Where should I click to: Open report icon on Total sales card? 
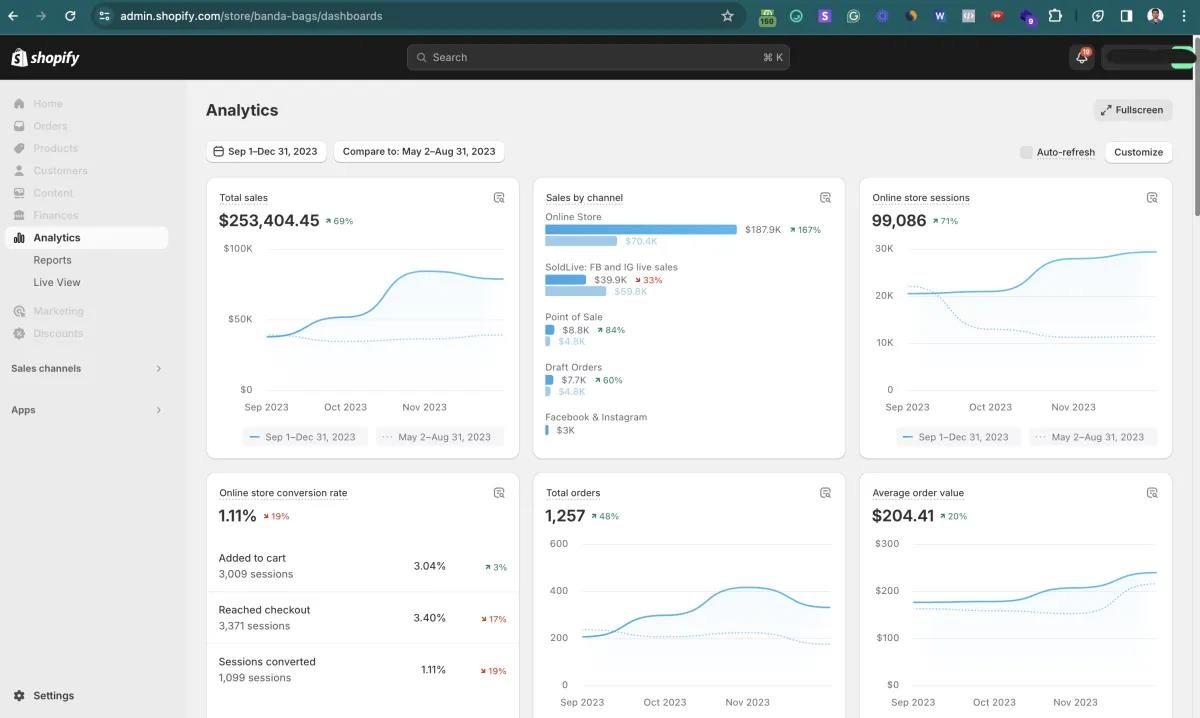[499, 198]
